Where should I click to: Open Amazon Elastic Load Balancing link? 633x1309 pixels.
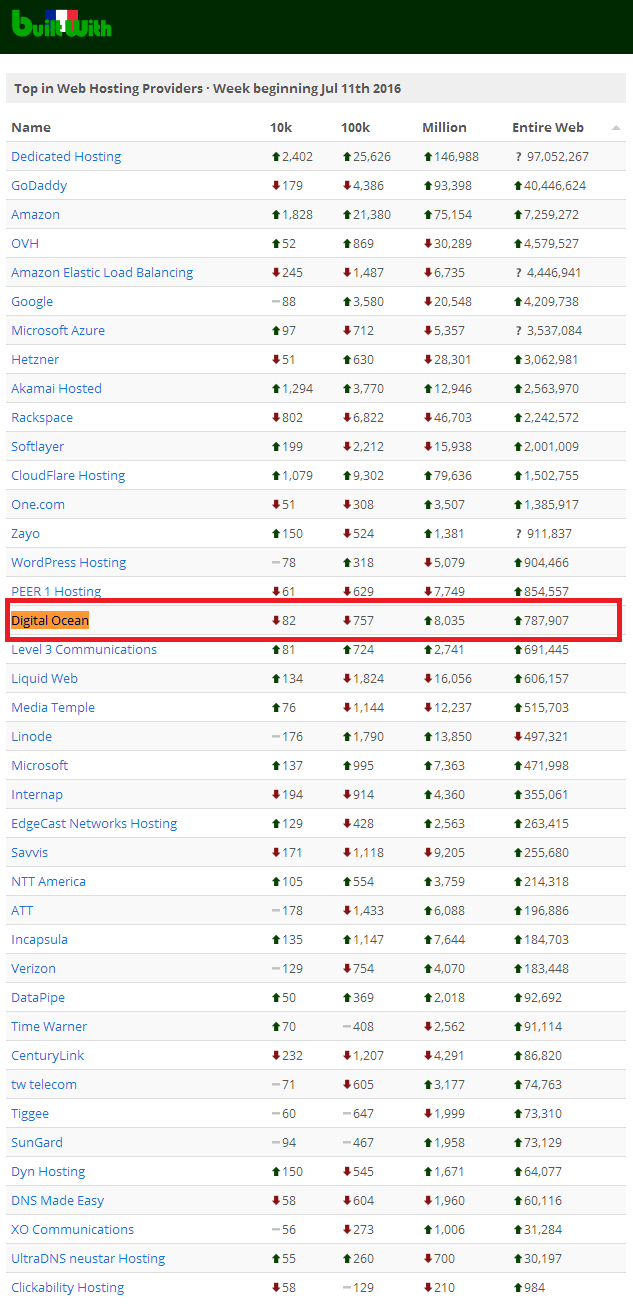click(x=102, y=272)
